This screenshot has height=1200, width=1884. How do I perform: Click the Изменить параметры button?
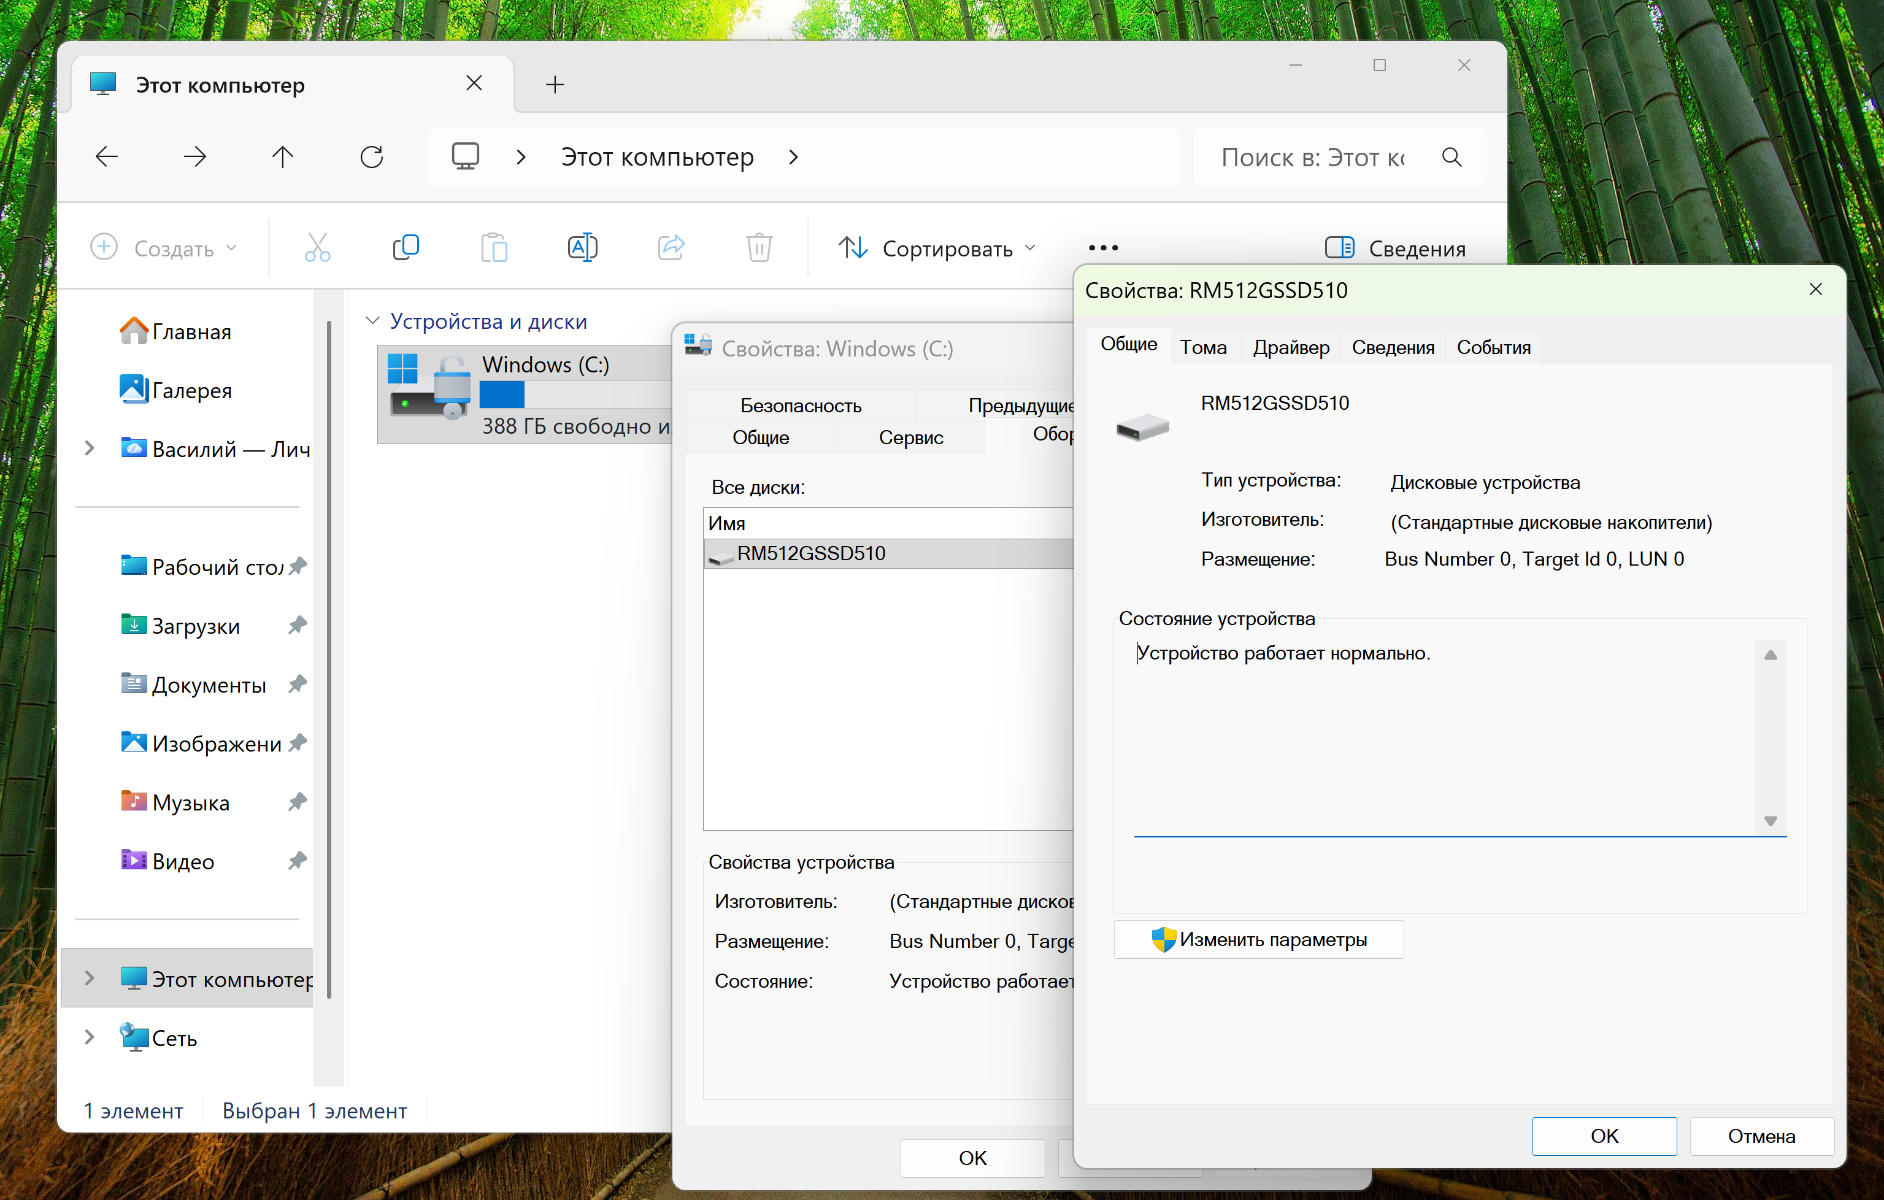pyautogui.click(x=1259, y=940)
